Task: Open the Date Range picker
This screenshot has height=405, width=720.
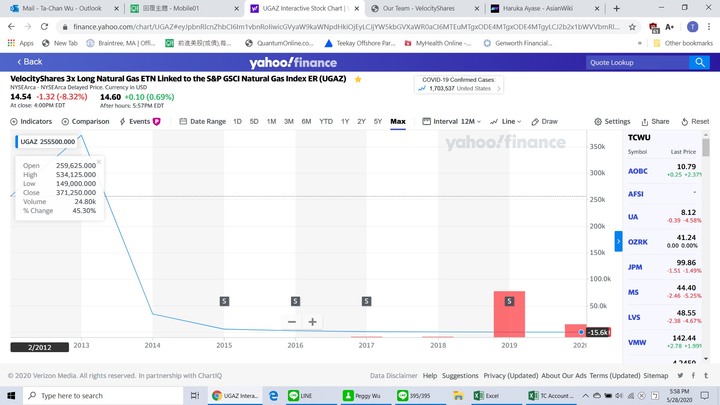Action: point(202,121)
